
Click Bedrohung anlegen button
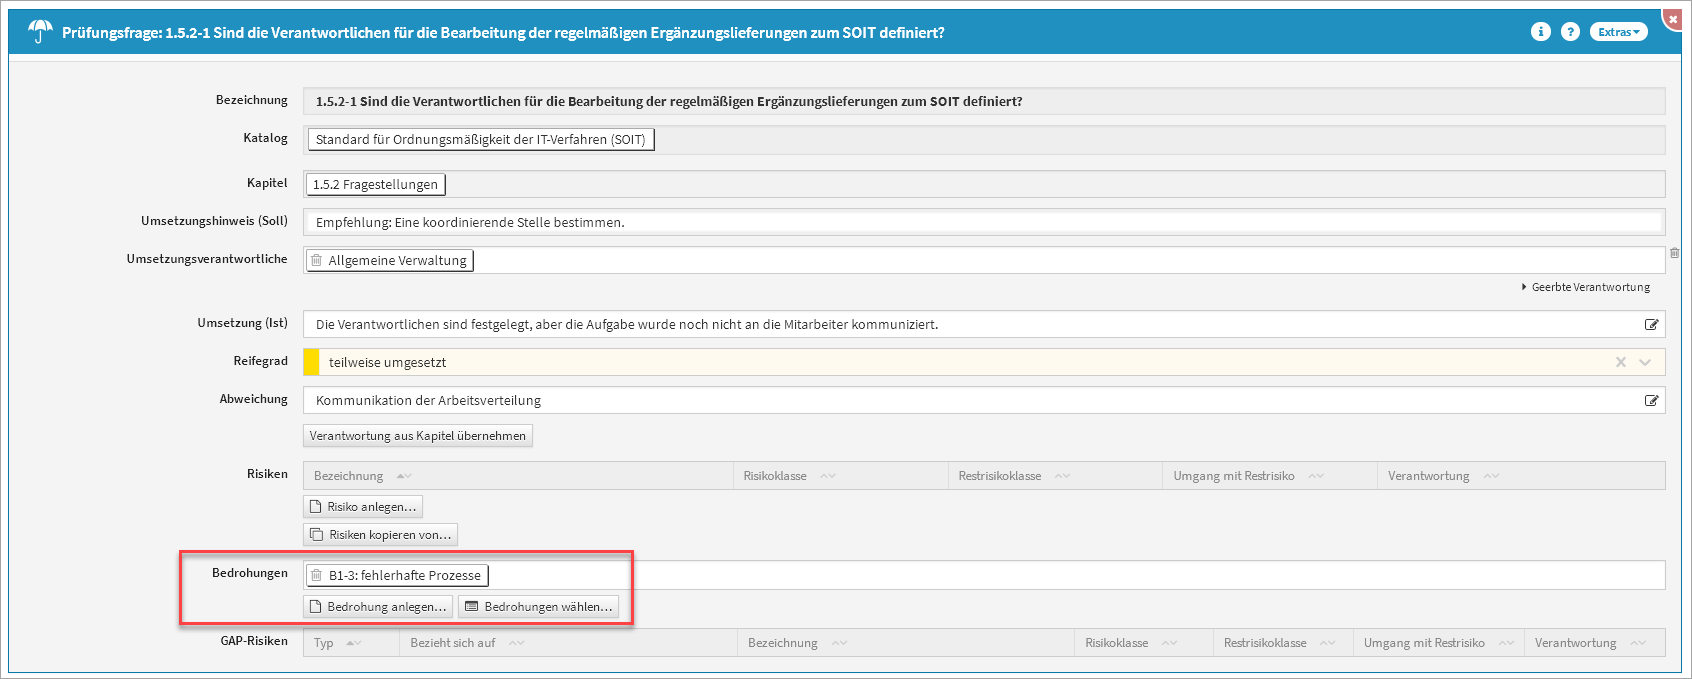tap(377, 607)
